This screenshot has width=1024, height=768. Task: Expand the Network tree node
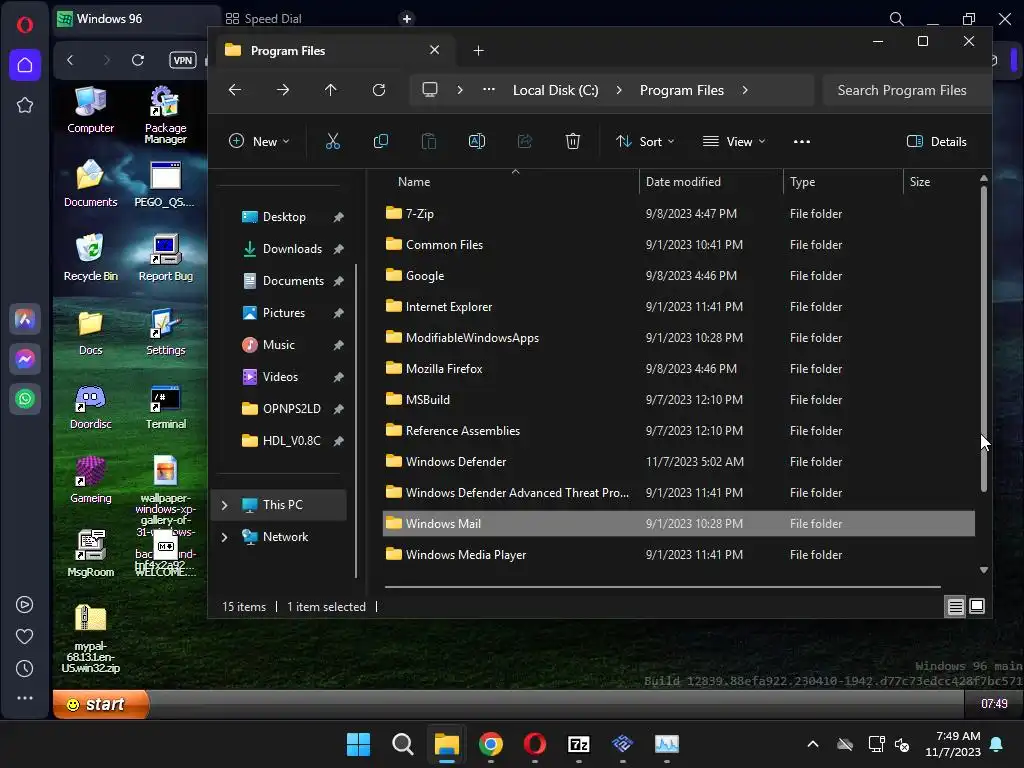click(x=225, y=537)
